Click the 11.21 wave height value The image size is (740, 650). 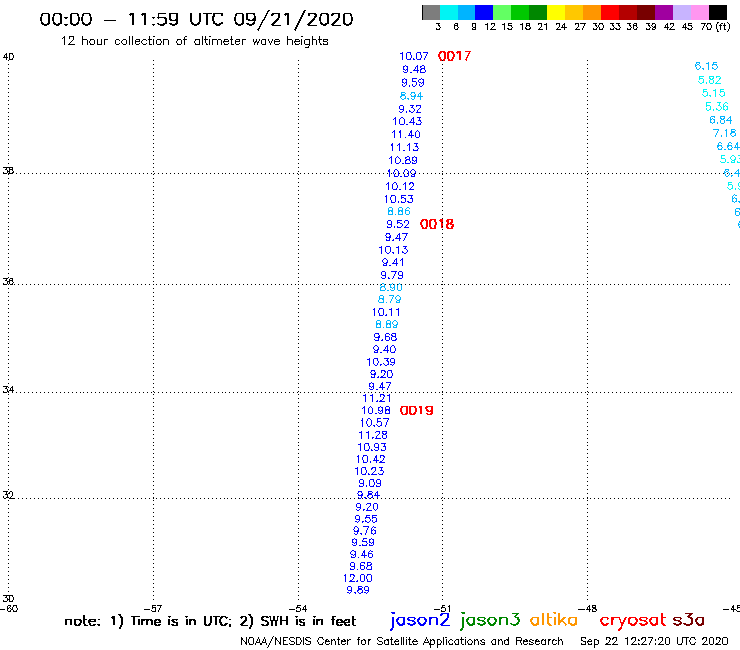[377, 398]
